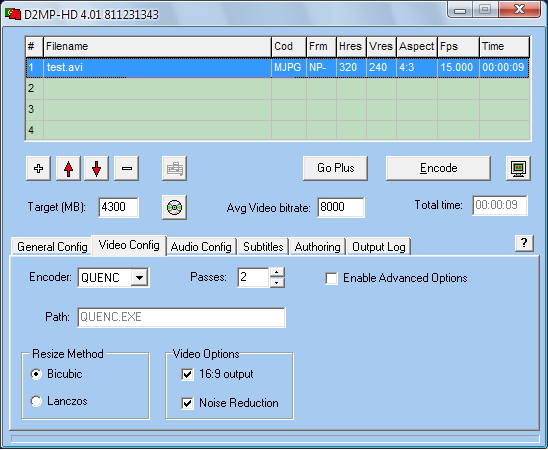This screenshot has width=548, height=450.
Task: Open the Audio Config tab
Action: click(201, 247)
